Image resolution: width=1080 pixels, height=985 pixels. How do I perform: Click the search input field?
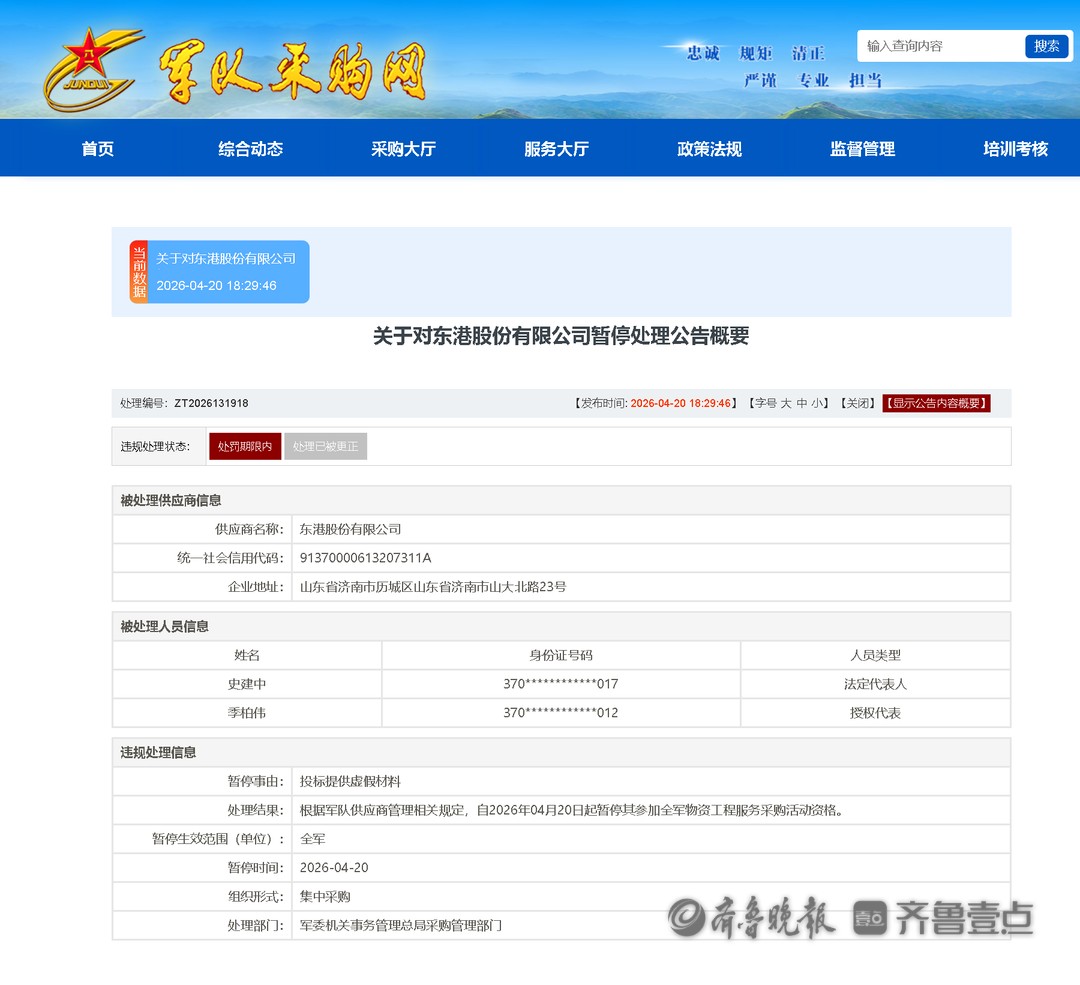940,46
